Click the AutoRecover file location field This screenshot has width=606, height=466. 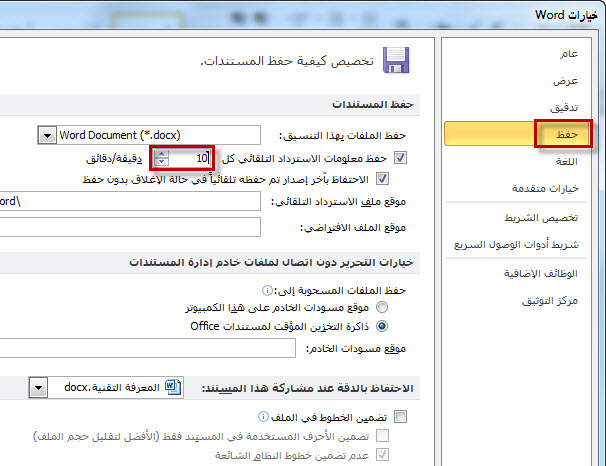[x=130, y=201]
